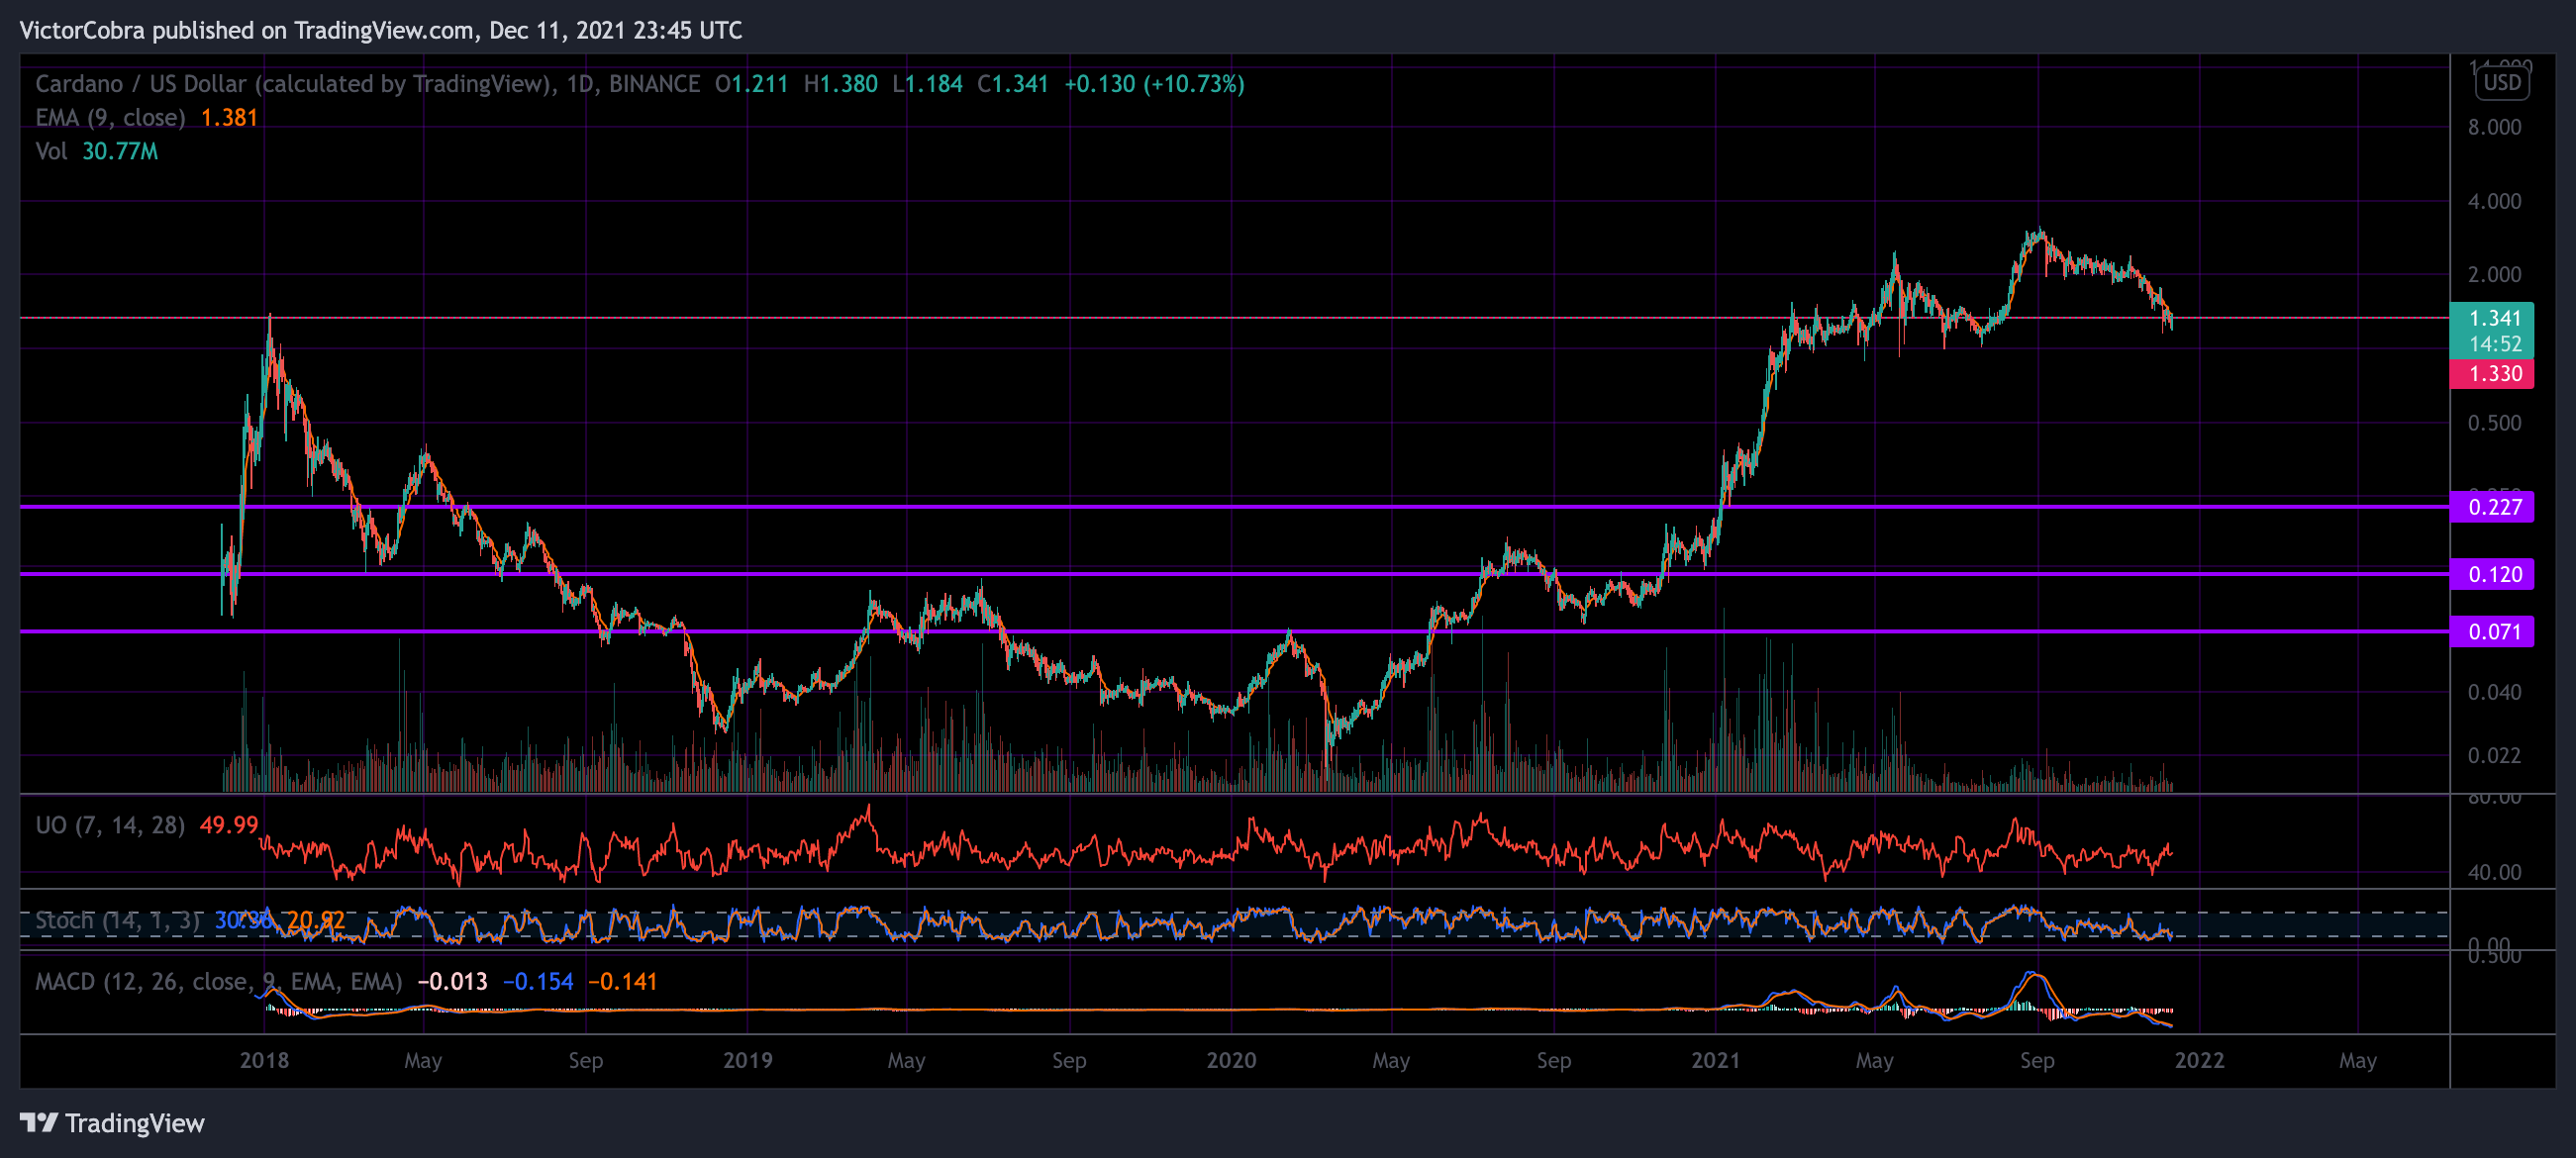Click the 0.120 purple price level tag

pos(2491,574)
